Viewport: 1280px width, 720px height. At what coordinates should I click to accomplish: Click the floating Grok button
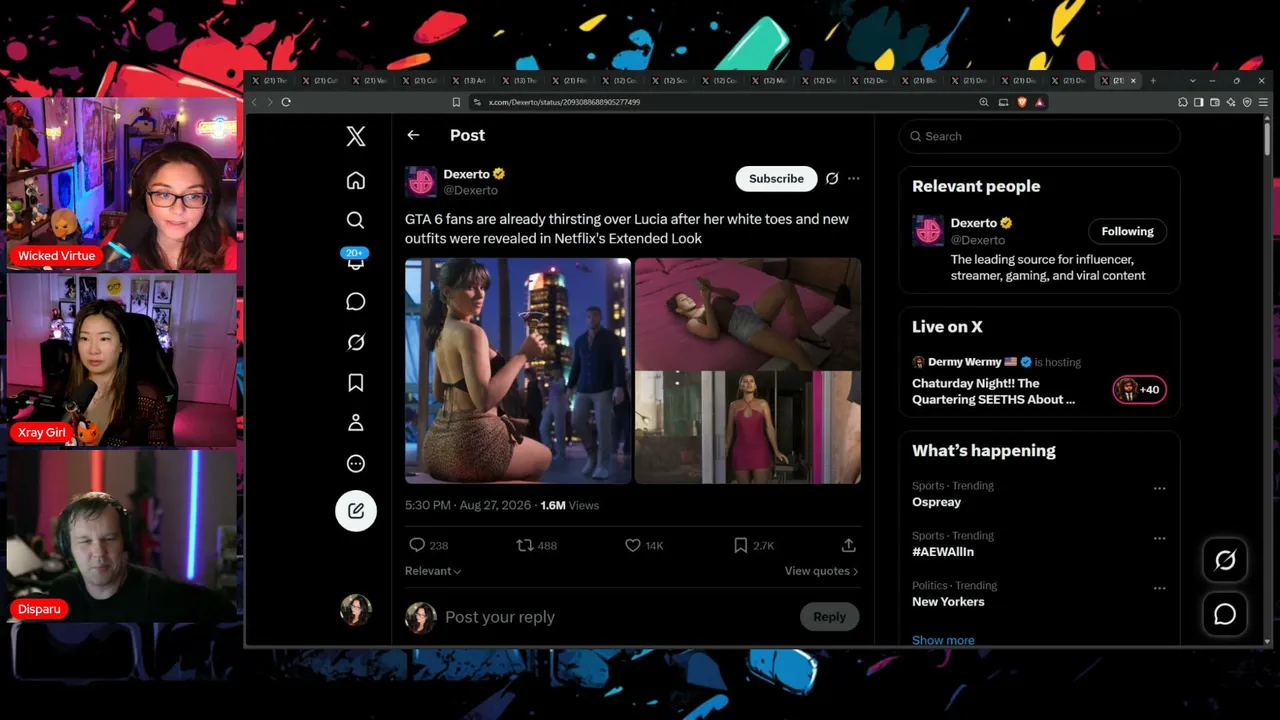(x=1225, y=561)
